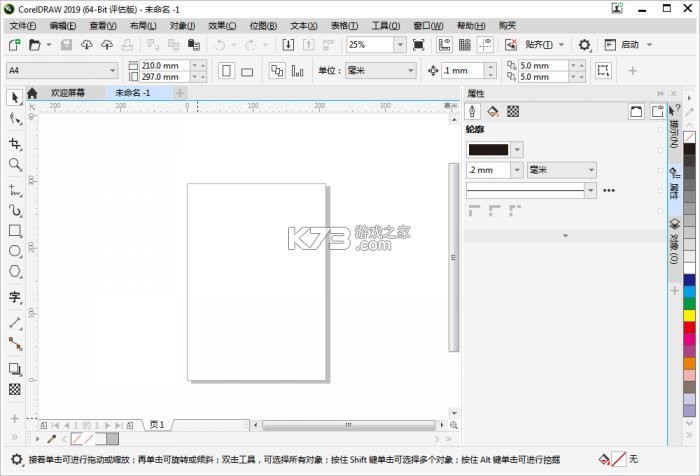The width and height of the screenshot is (700, 476).
Task: Pick yellow swatch in color palette
Action: [689, 316]
